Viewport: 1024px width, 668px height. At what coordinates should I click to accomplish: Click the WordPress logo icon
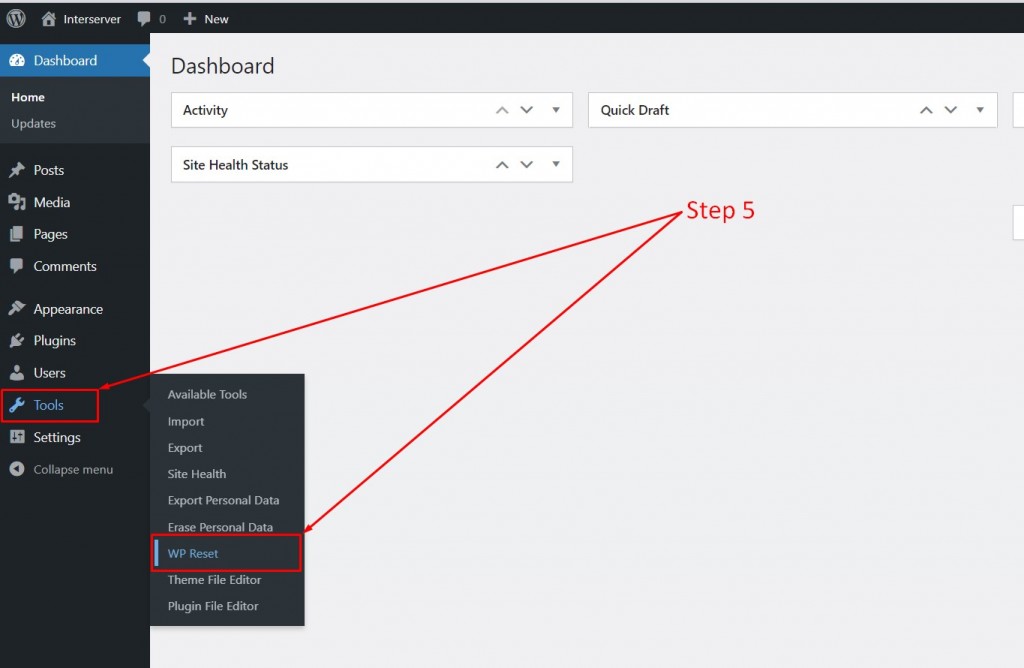16,18
